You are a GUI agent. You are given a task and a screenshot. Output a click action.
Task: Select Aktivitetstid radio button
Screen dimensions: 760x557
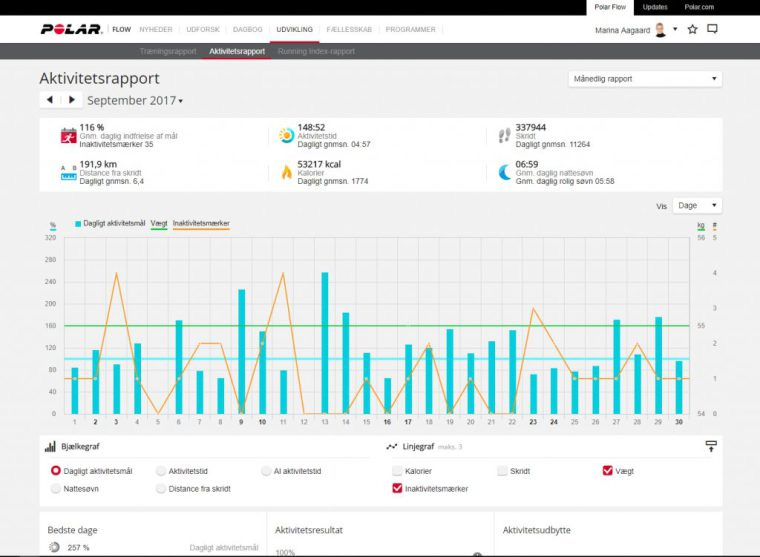(161, 471)
